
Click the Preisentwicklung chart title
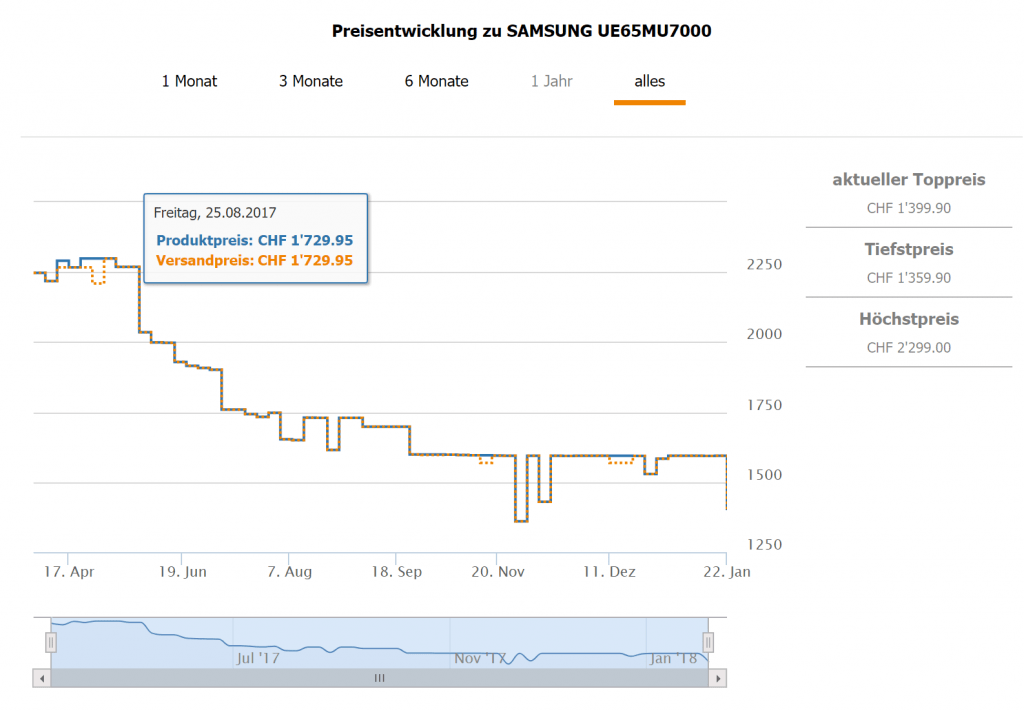pyautogui.click(x=521, y=31)
